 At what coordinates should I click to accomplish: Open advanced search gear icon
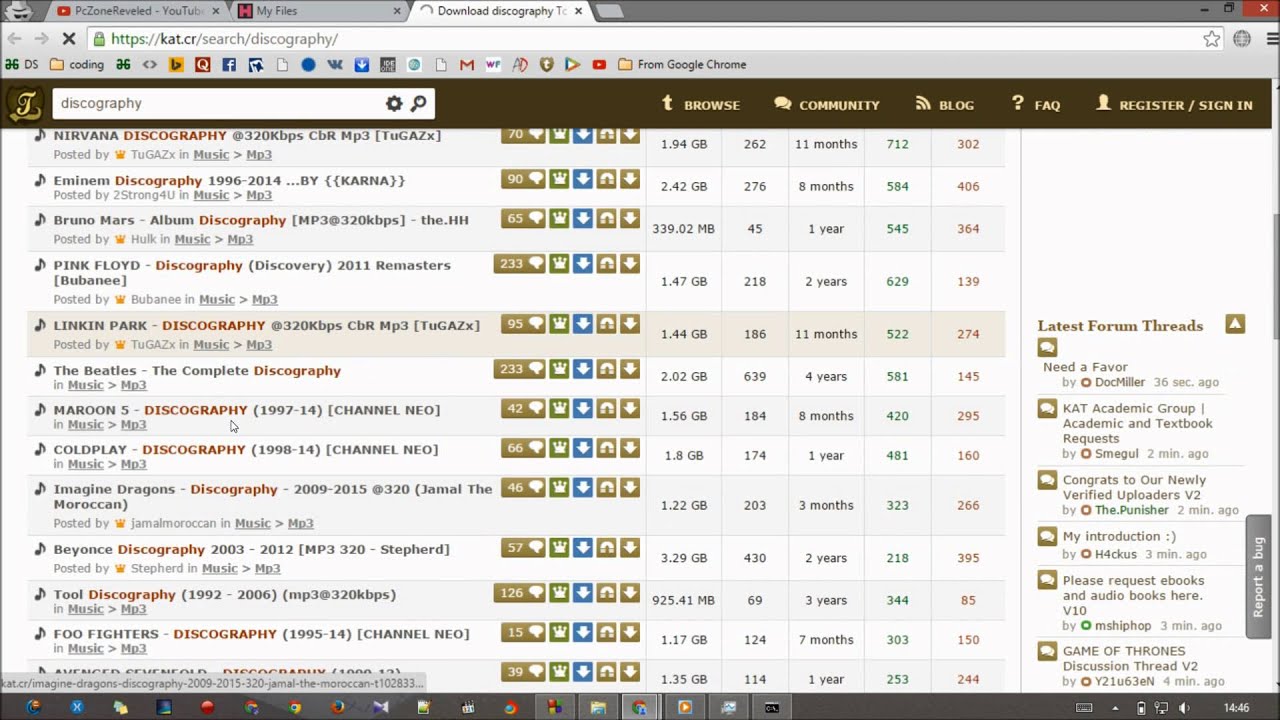[x=394, y=103]
